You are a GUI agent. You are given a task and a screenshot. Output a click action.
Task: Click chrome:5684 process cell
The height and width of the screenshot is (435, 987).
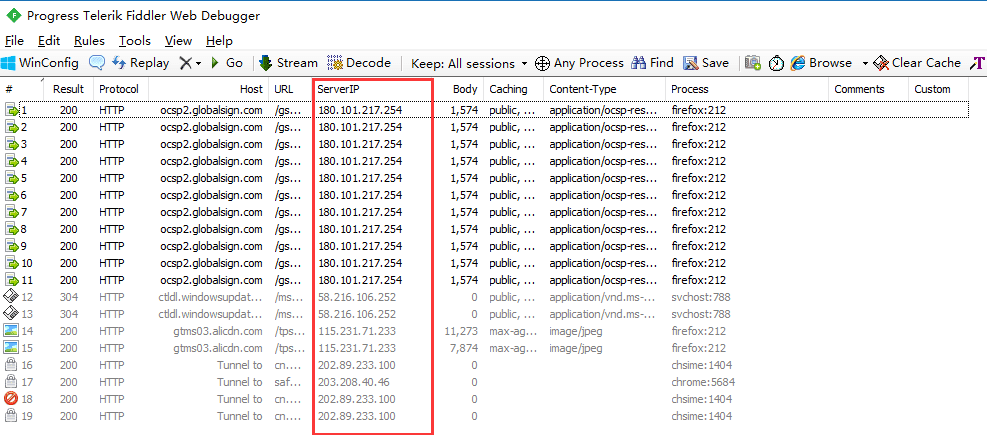(703, 382)
